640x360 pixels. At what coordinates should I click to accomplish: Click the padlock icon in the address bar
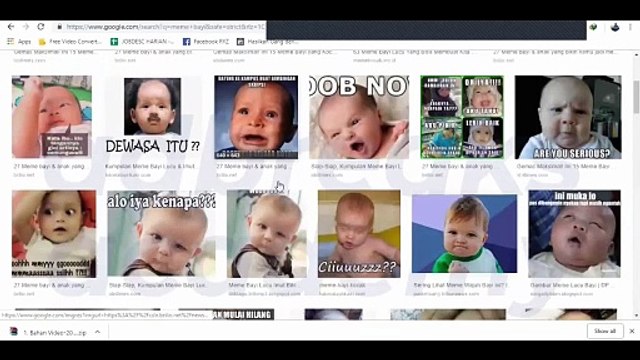point(60,27)
